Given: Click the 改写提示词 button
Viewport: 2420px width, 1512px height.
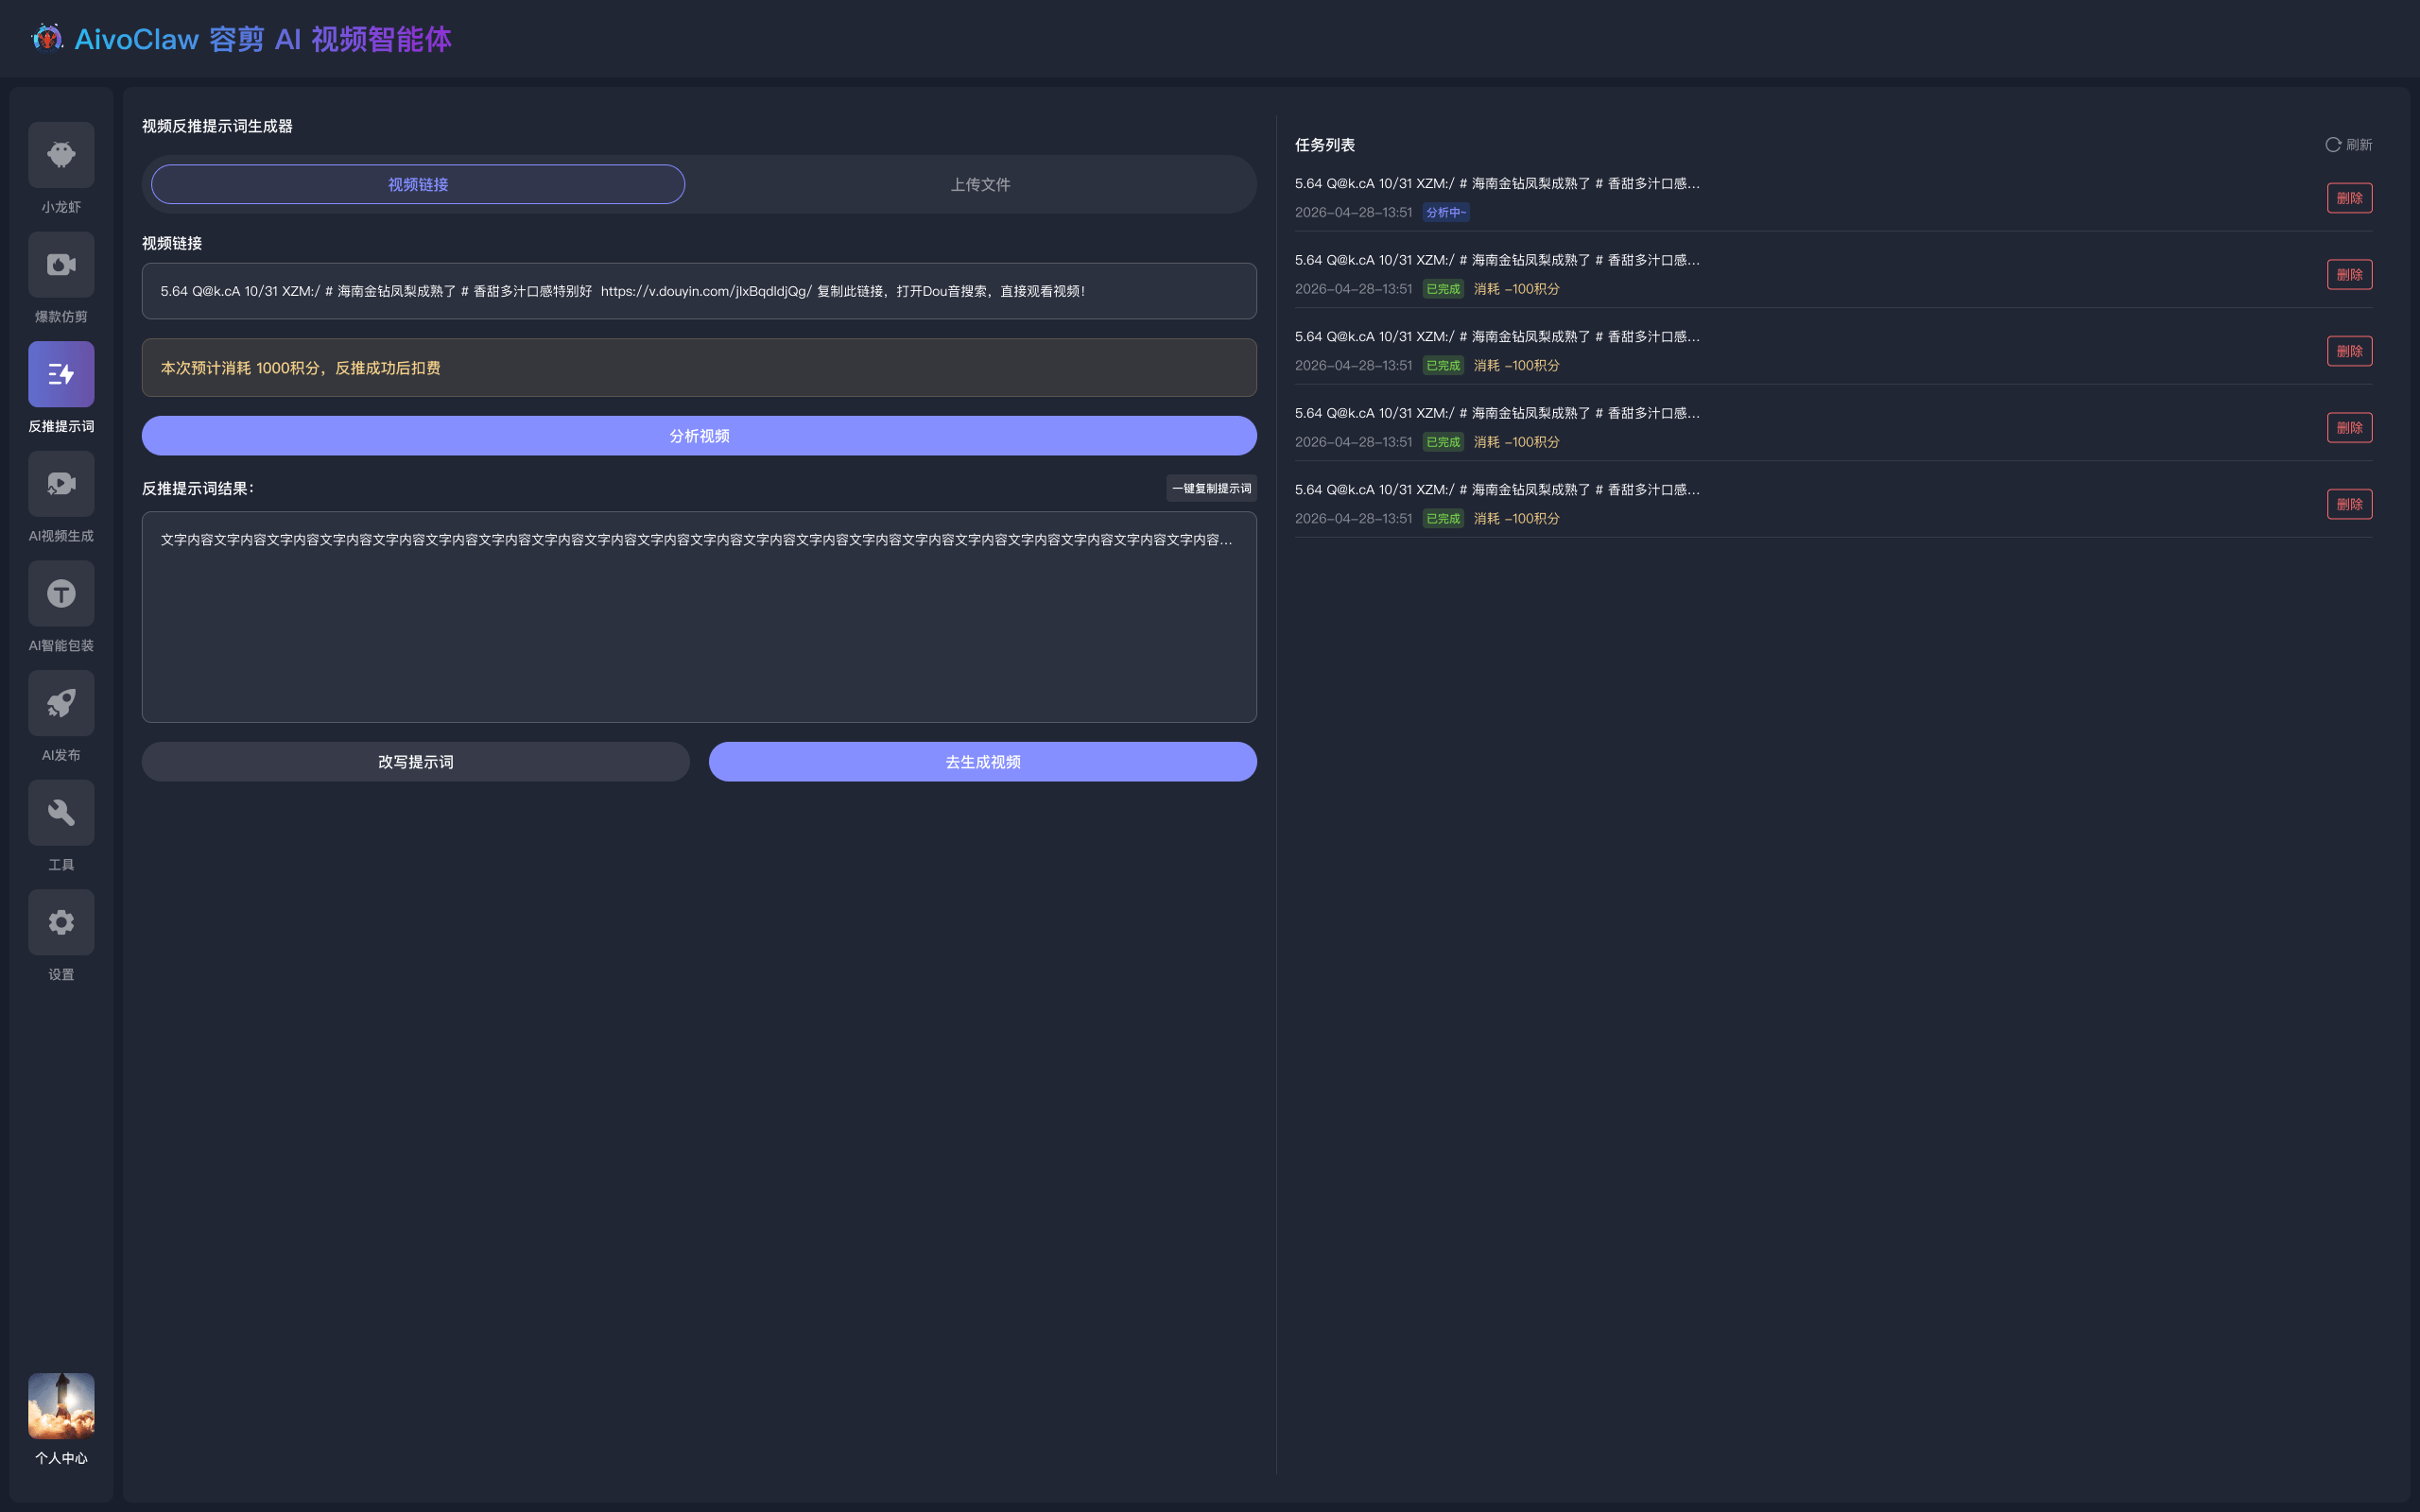Looking at the screenshot, I should tap(415, 762).
